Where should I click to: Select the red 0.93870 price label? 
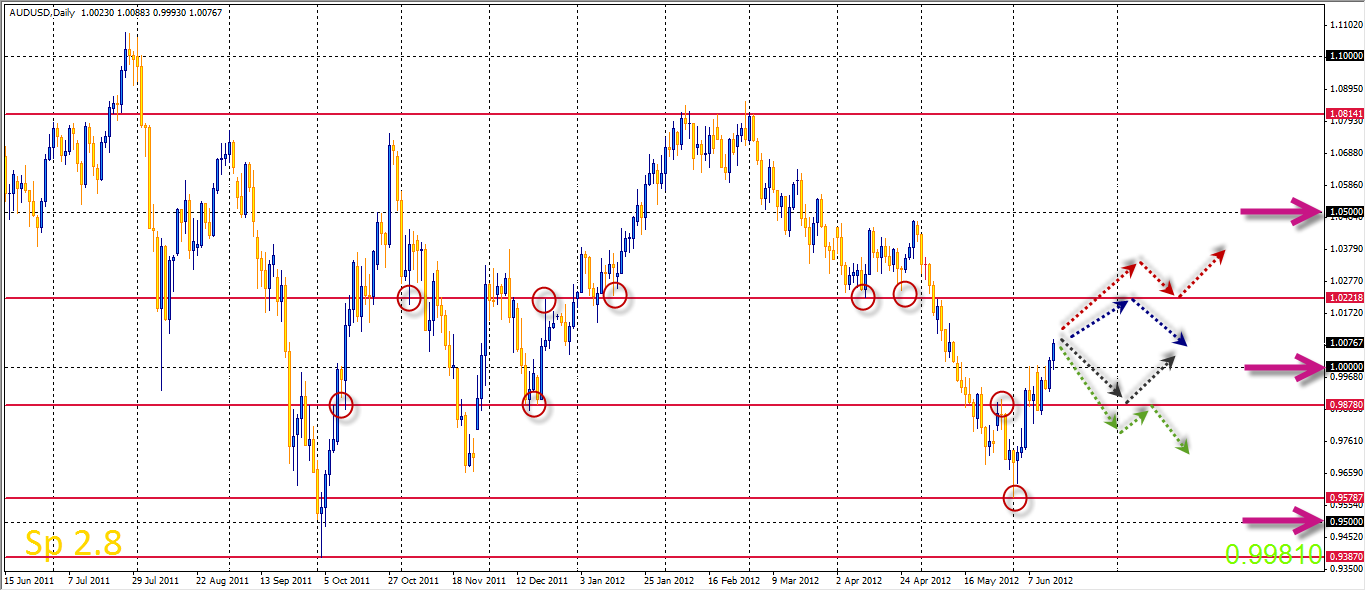pyautogui.click(x=1344, y=556)
